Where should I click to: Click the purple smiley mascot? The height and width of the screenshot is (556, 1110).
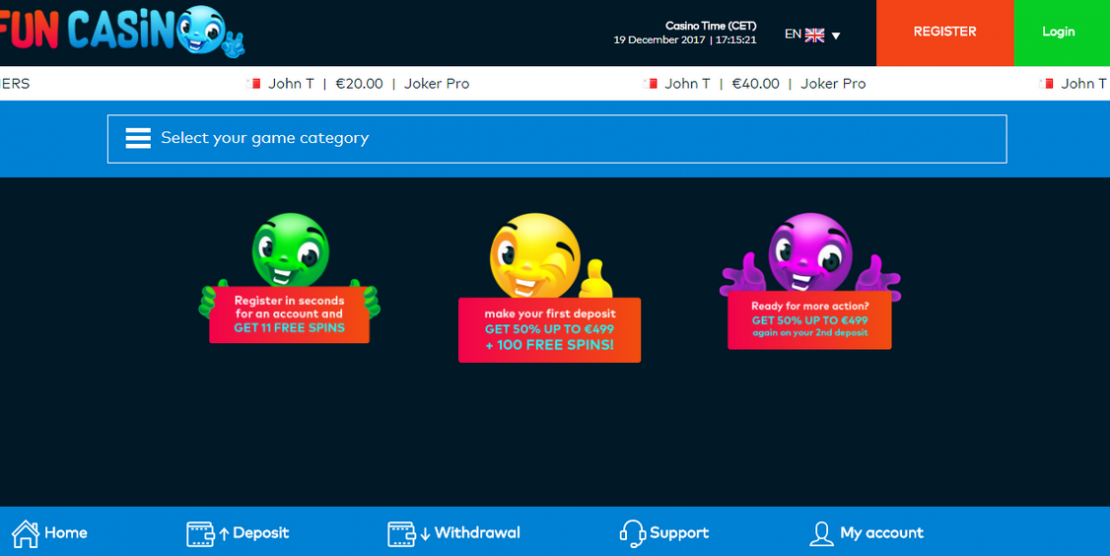point(810,252)
